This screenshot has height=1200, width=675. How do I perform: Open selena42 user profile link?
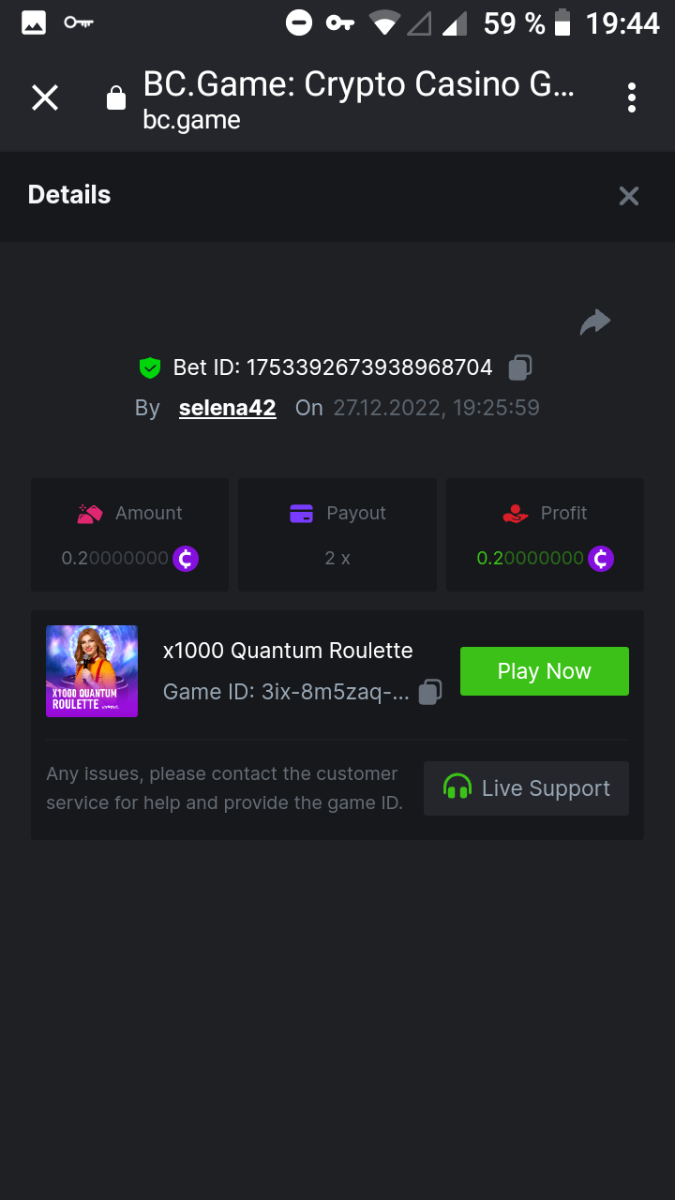coord(227,408)
